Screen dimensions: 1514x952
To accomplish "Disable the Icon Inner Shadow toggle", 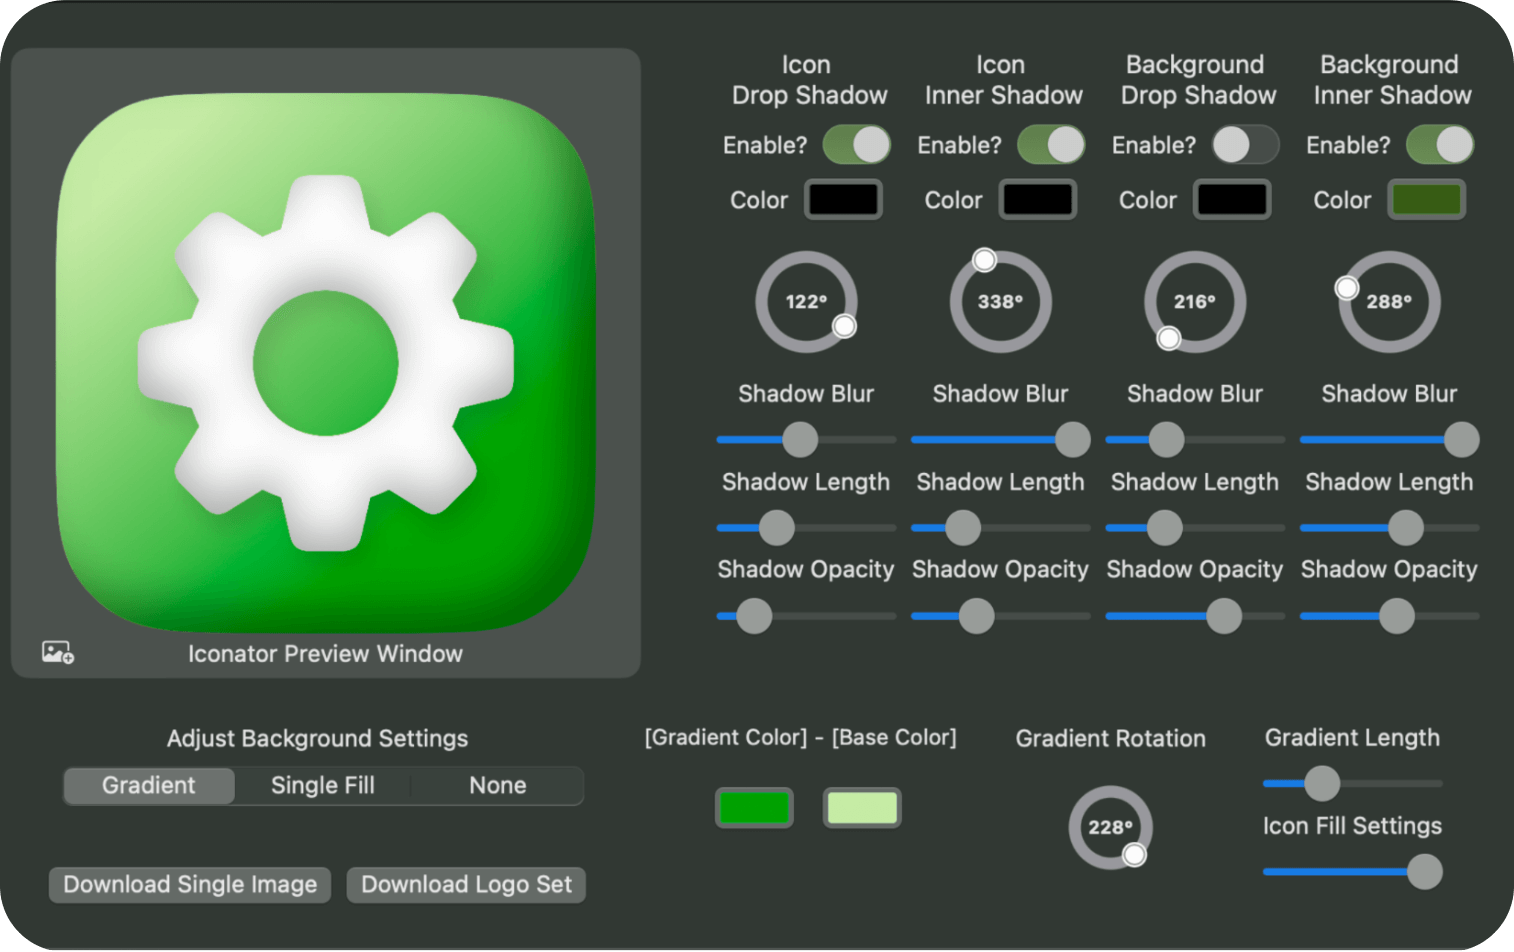I will tap(1051, 145).
